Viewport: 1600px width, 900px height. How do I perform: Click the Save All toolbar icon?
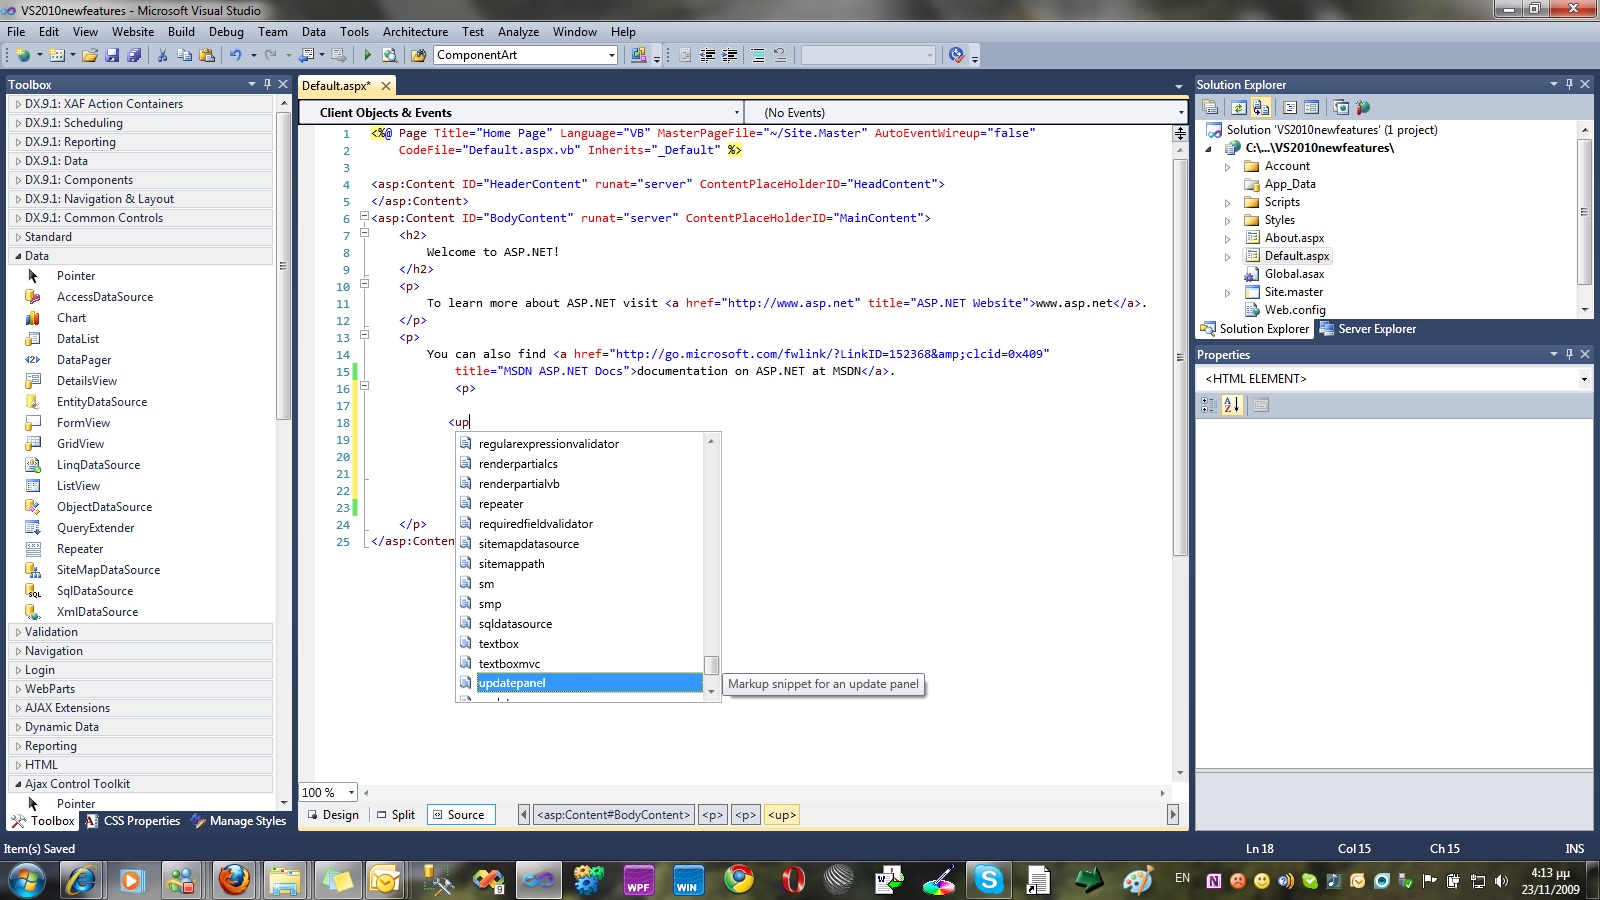tap(134, 55)
